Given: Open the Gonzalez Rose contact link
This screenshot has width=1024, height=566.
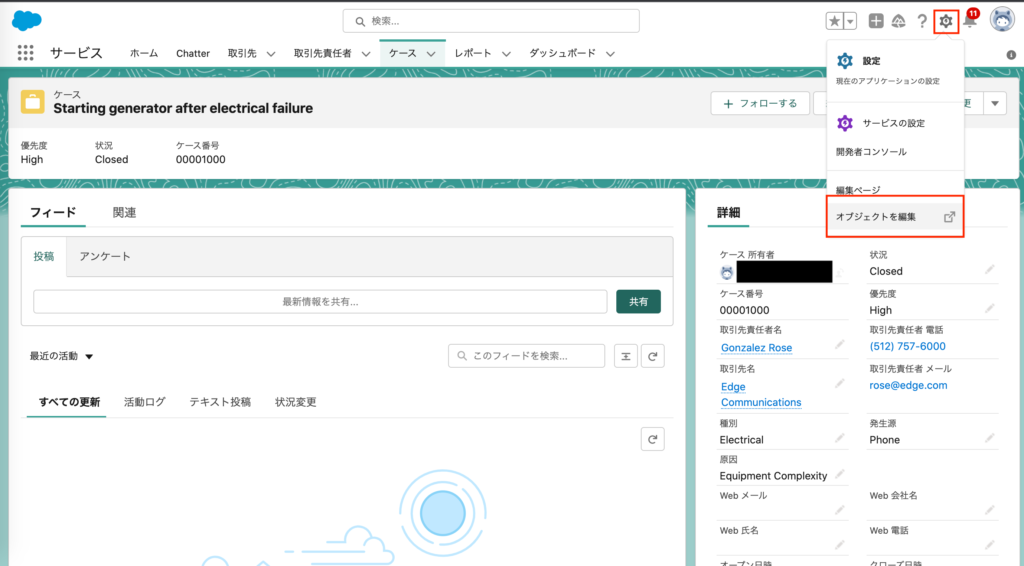Looking at the screenshot, I should [x=756, y=348].
